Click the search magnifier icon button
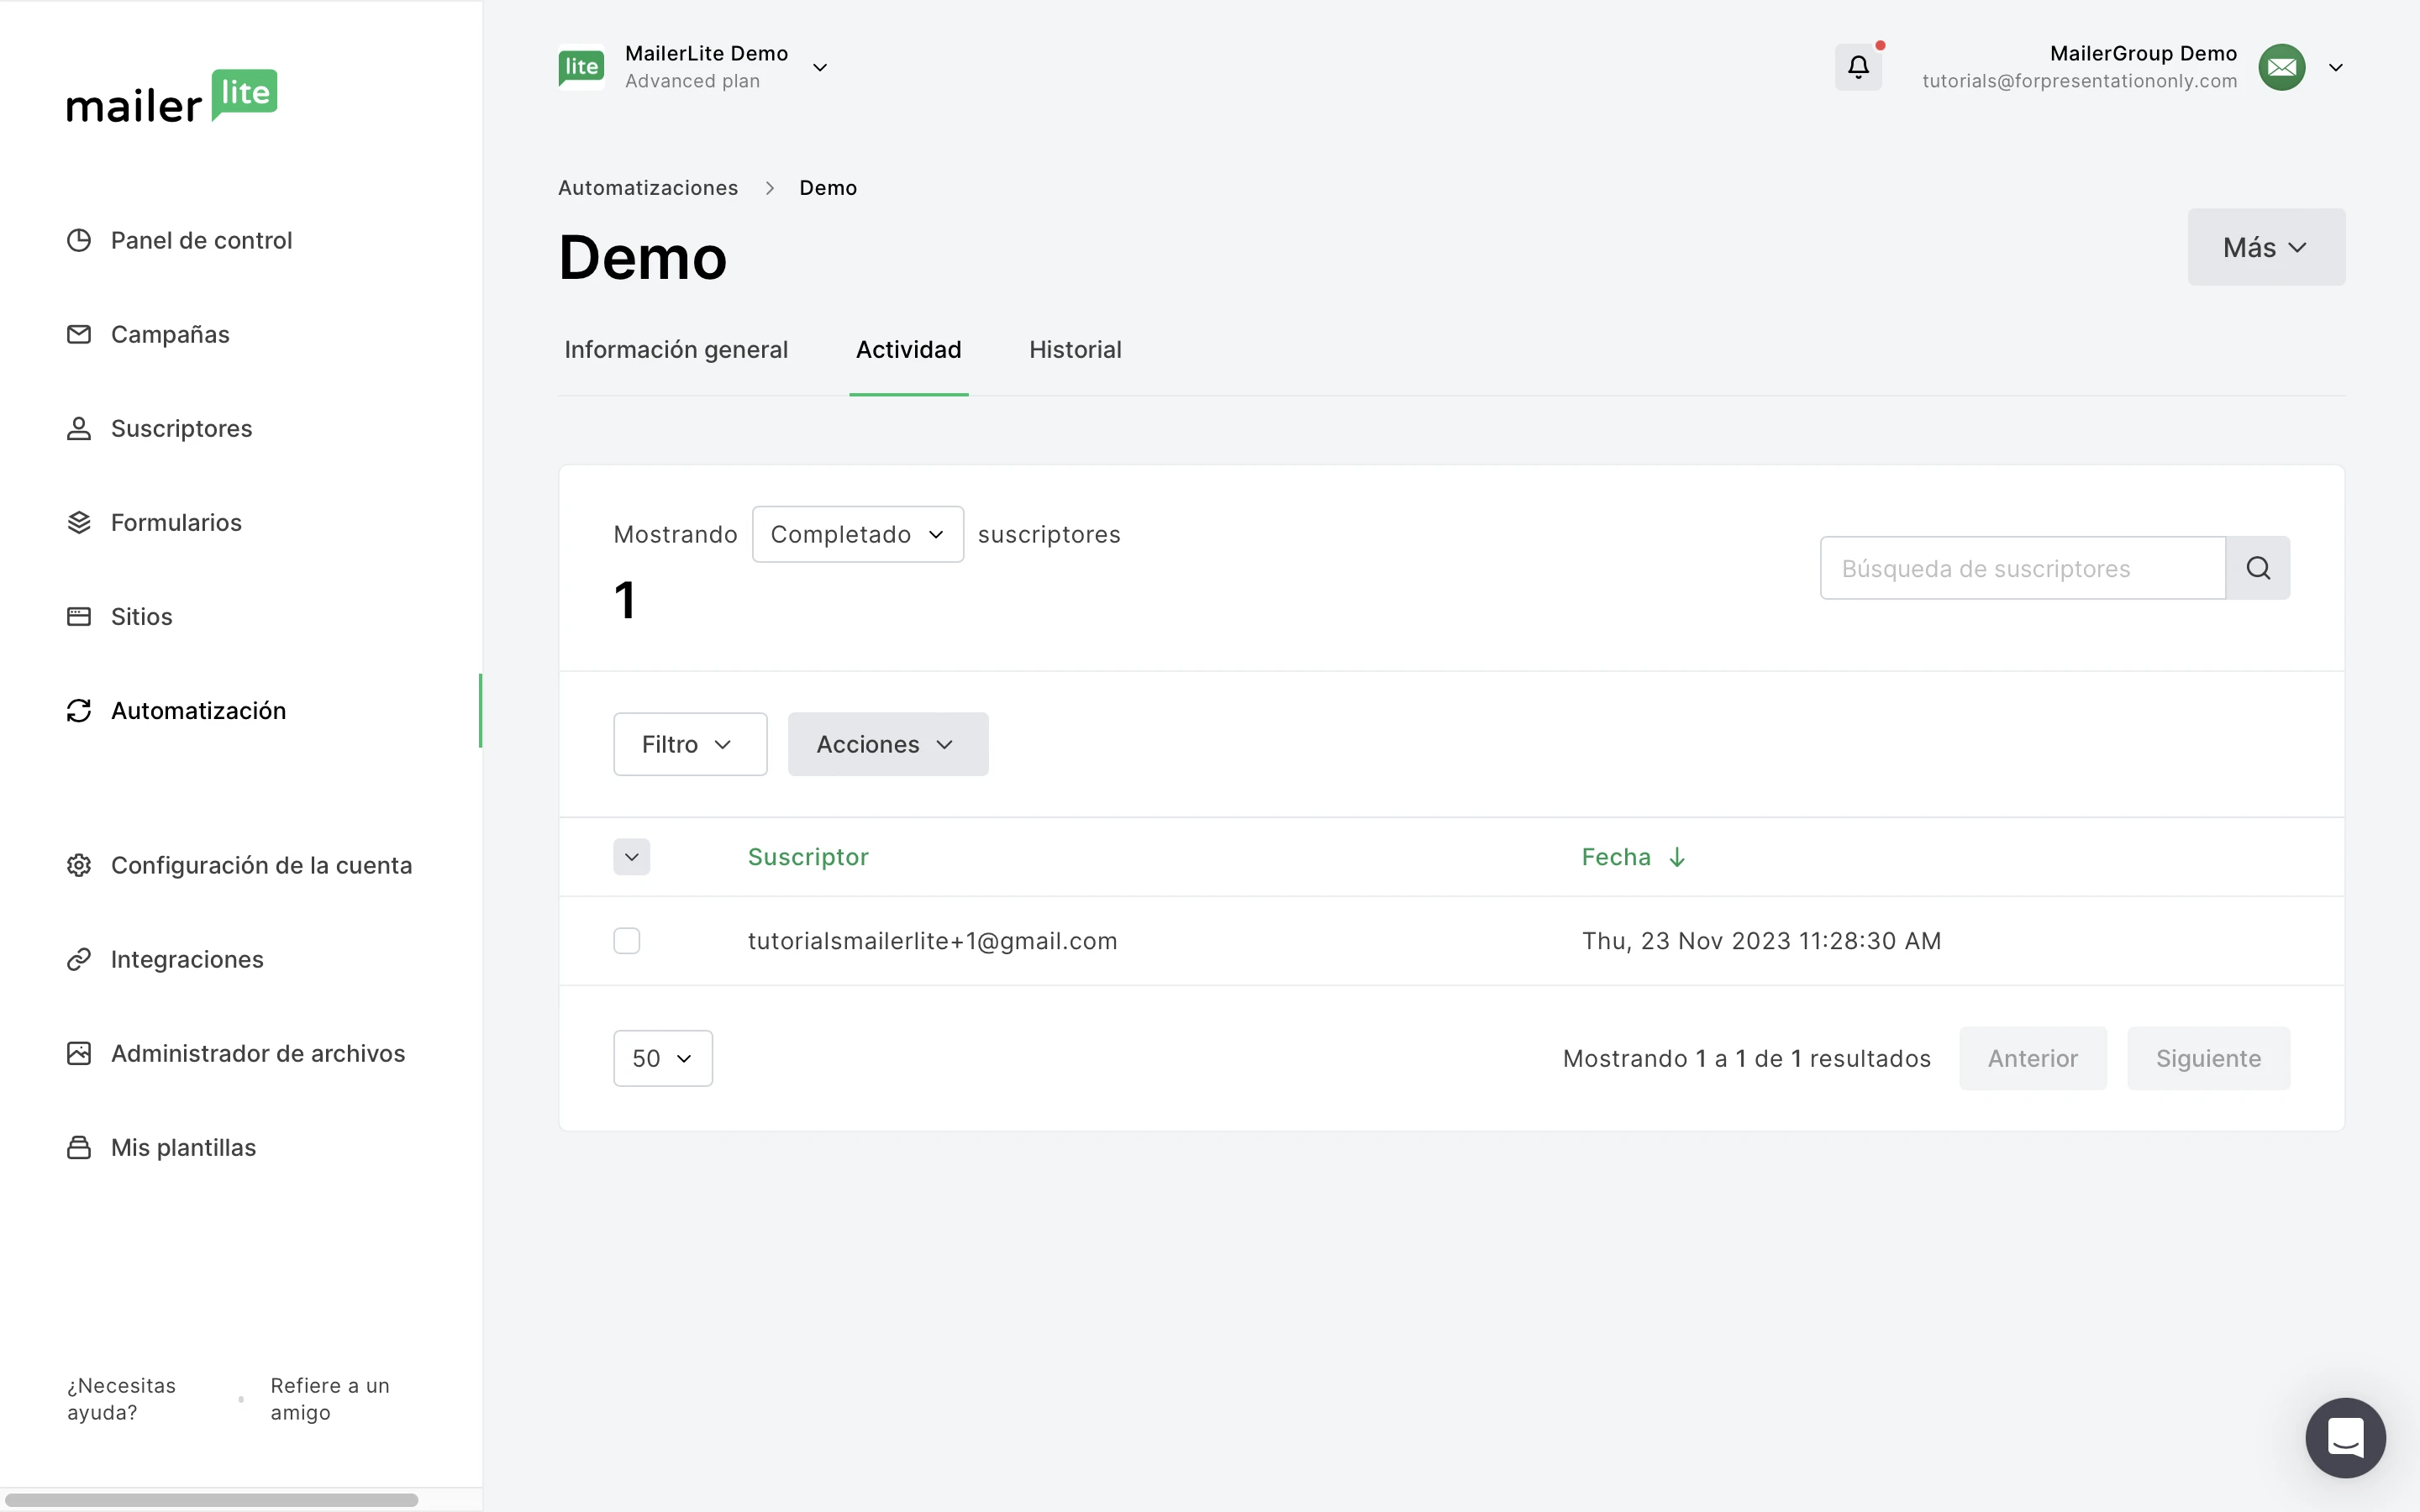Image resolution: width=2420 pixels, height=1512 pixels. (2257, 568)
